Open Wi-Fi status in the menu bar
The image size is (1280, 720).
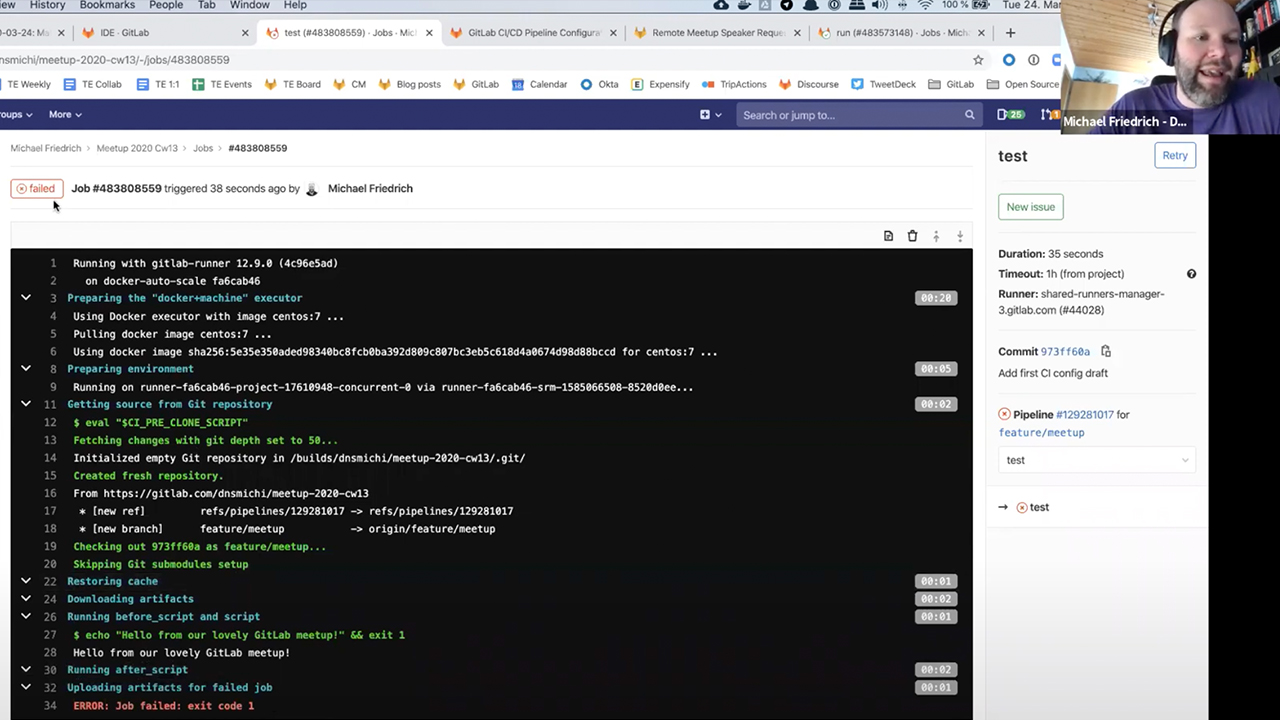coord(925,5)
